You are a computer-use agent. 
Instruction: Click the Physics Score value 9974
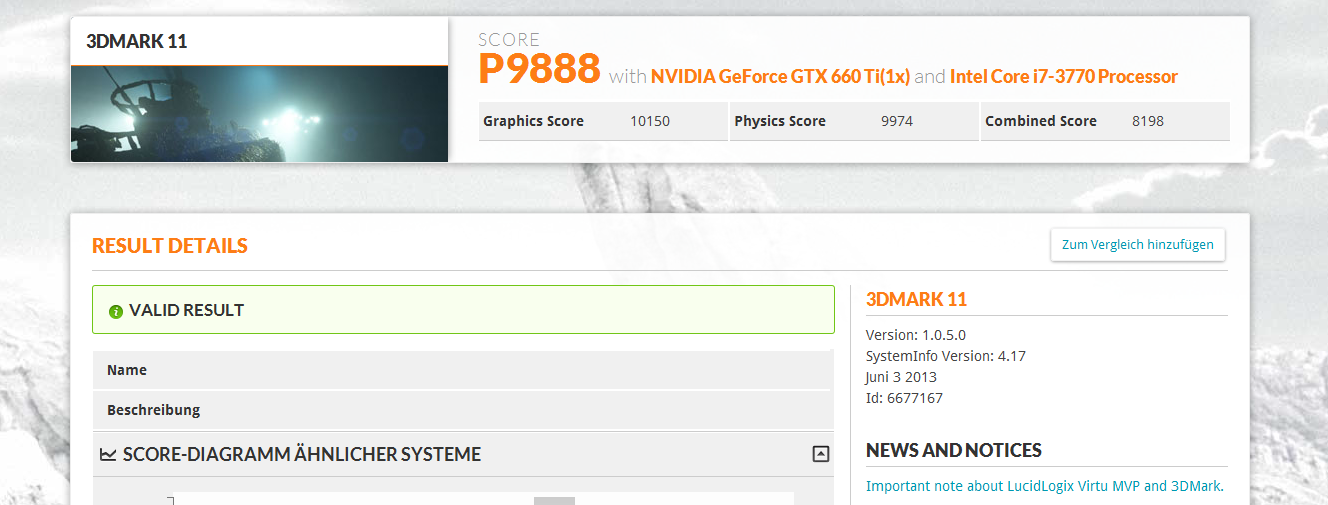pos(897,121)
